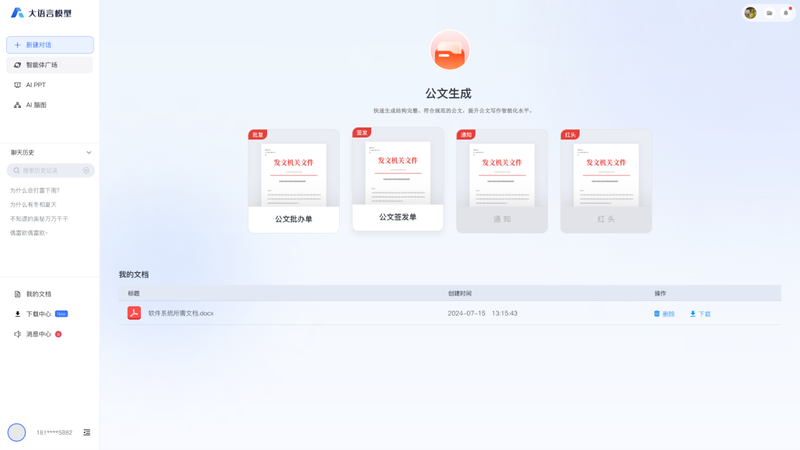Open notifications via the bell icon
800x450 pixels.
786,13
